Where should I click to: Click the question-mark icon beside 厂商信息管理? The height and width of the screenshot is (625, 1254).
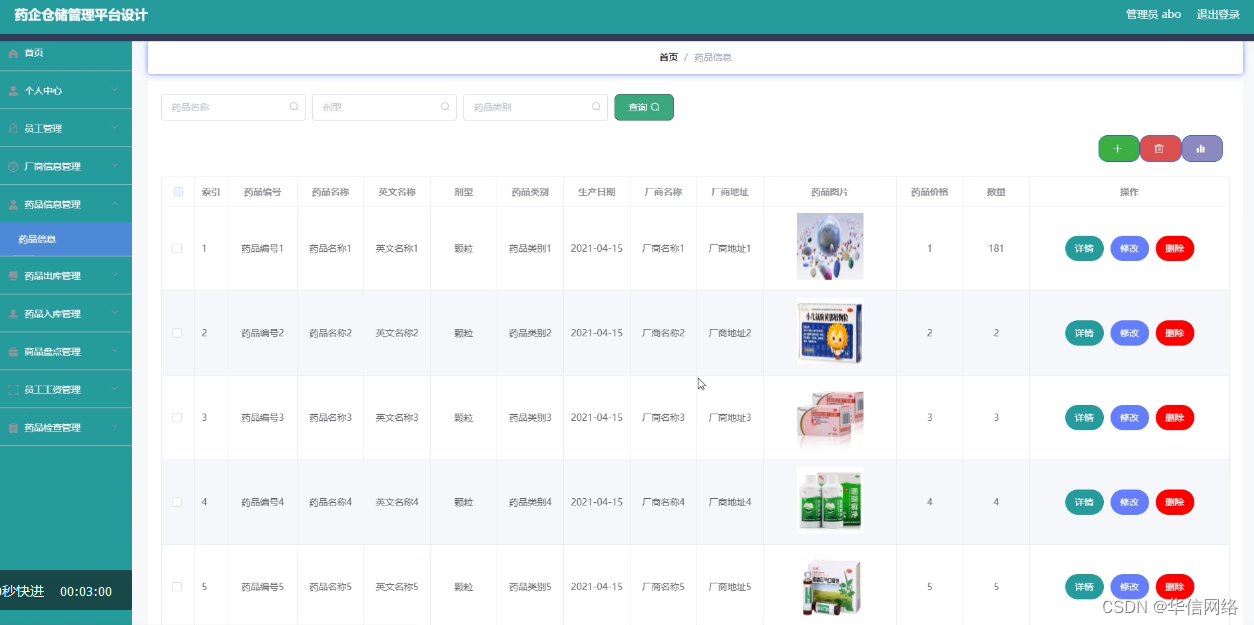tap(12, 165)
